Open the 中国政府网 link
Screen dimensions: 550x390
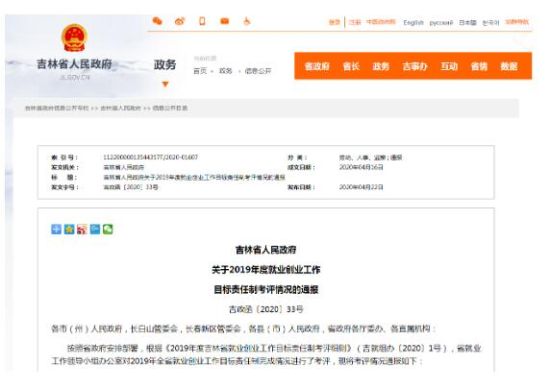(x=381, y=22)
